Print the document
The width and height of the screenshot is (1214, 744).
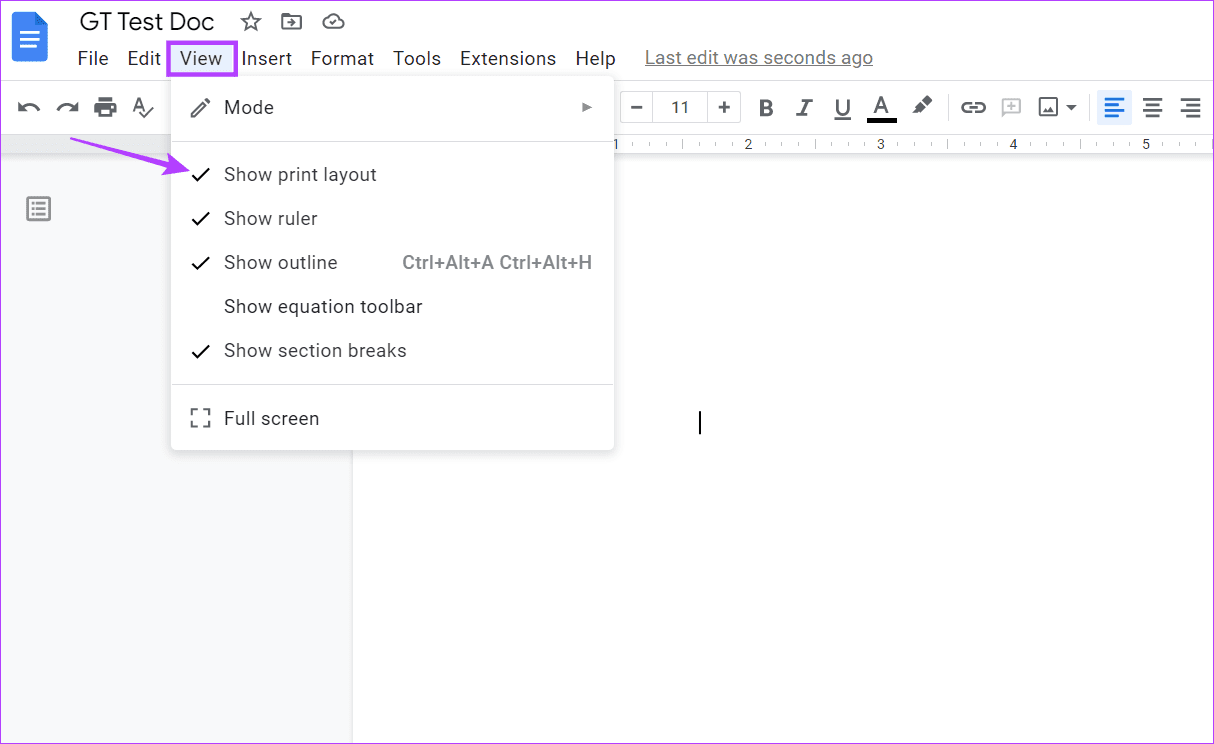(105, 107)
